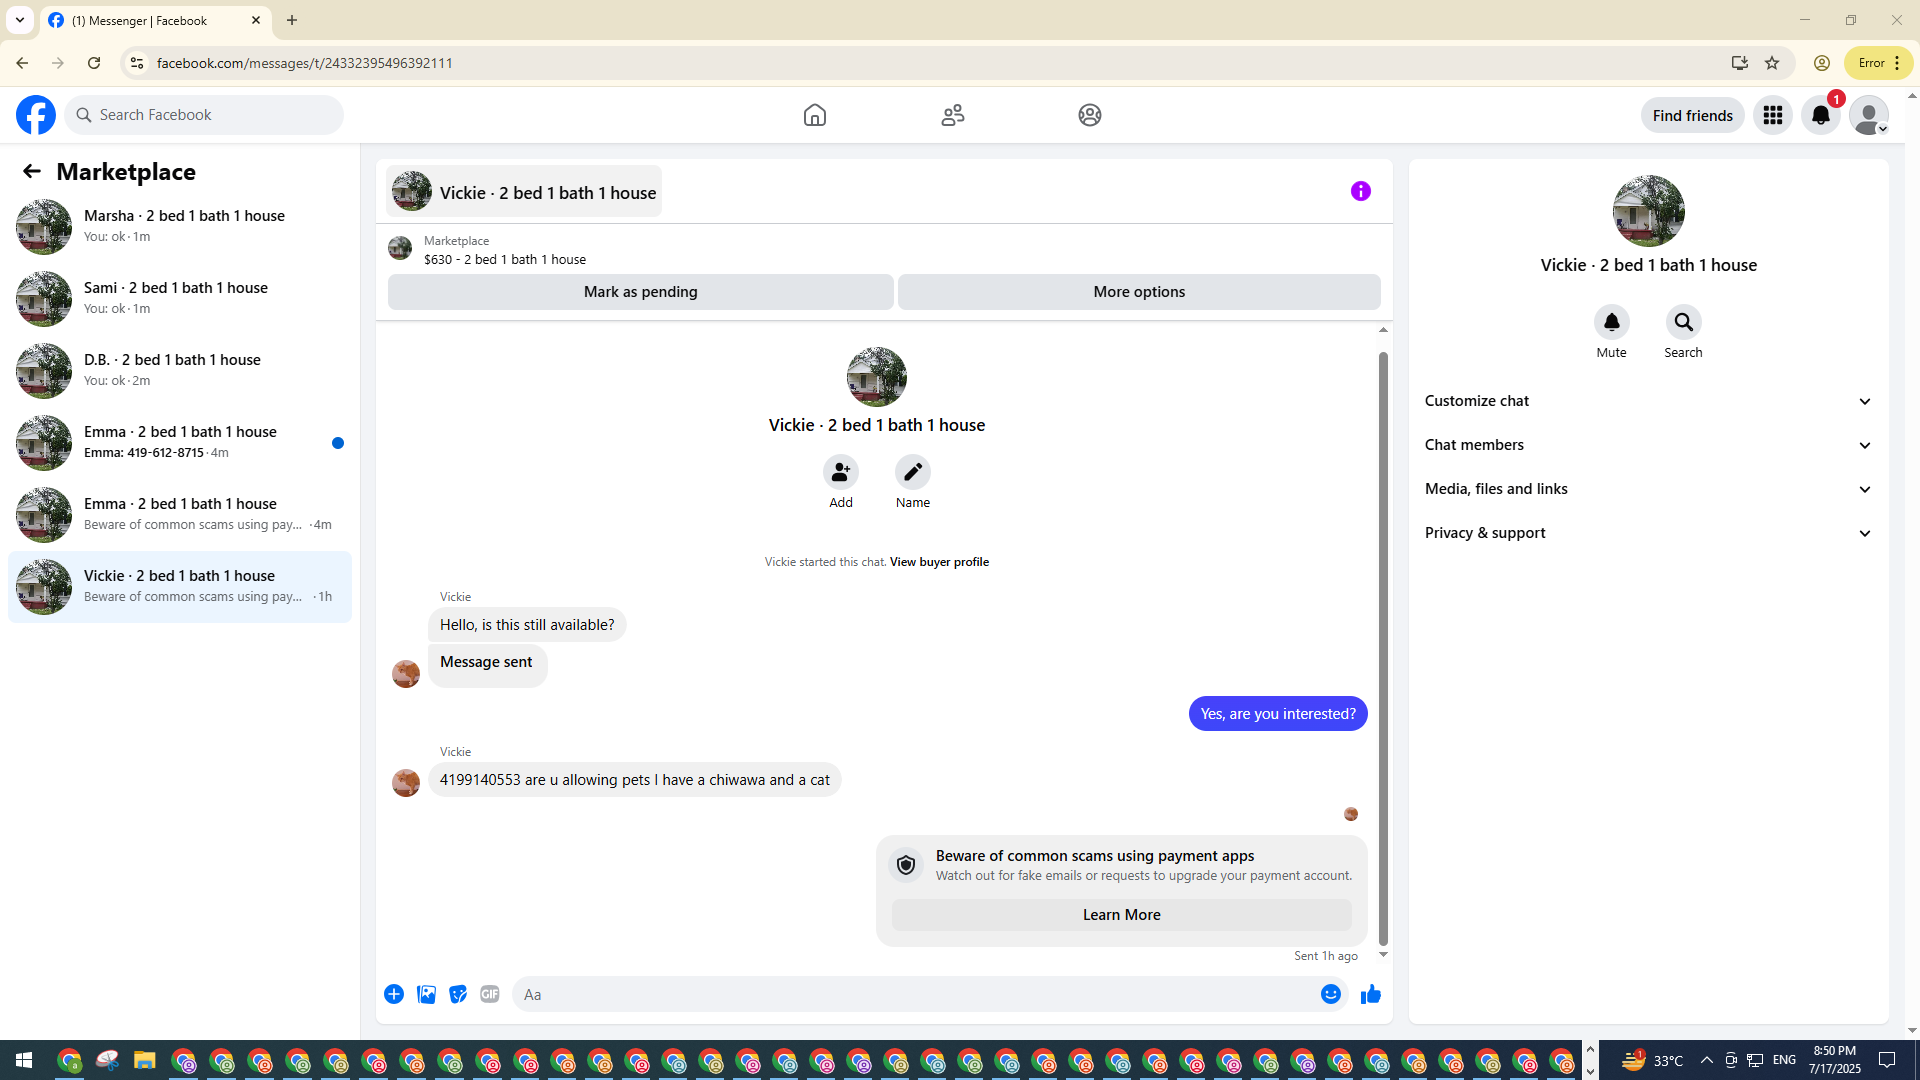Select the Messenger | Facebook browser tab

[155, 21]
